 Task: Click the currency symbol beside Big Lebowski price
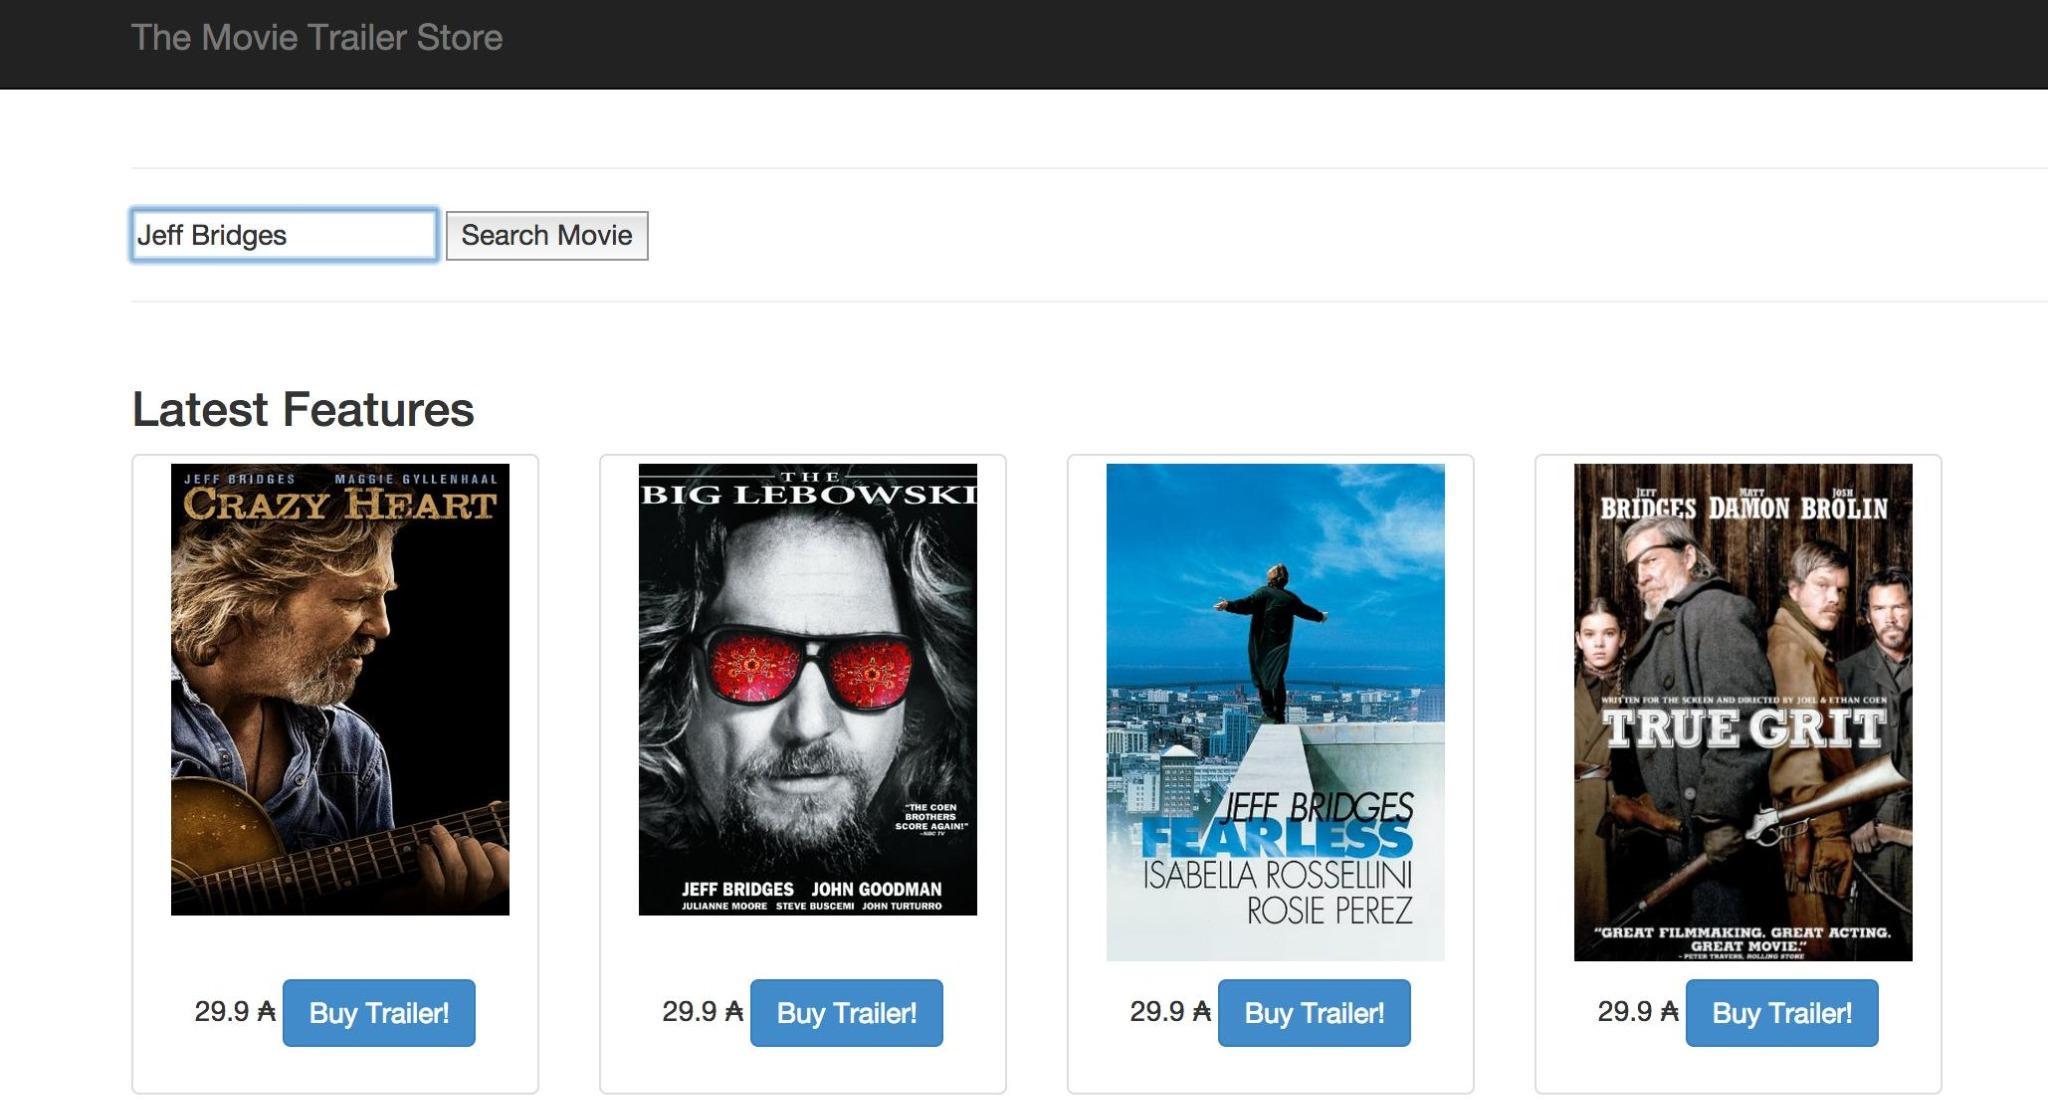click(x=734, y=1012)
